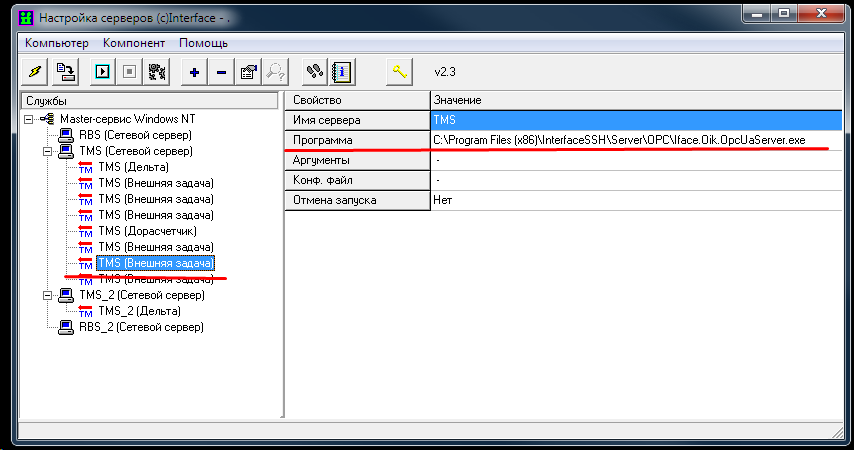Click the footprints trace icon

tap(314, 72)
